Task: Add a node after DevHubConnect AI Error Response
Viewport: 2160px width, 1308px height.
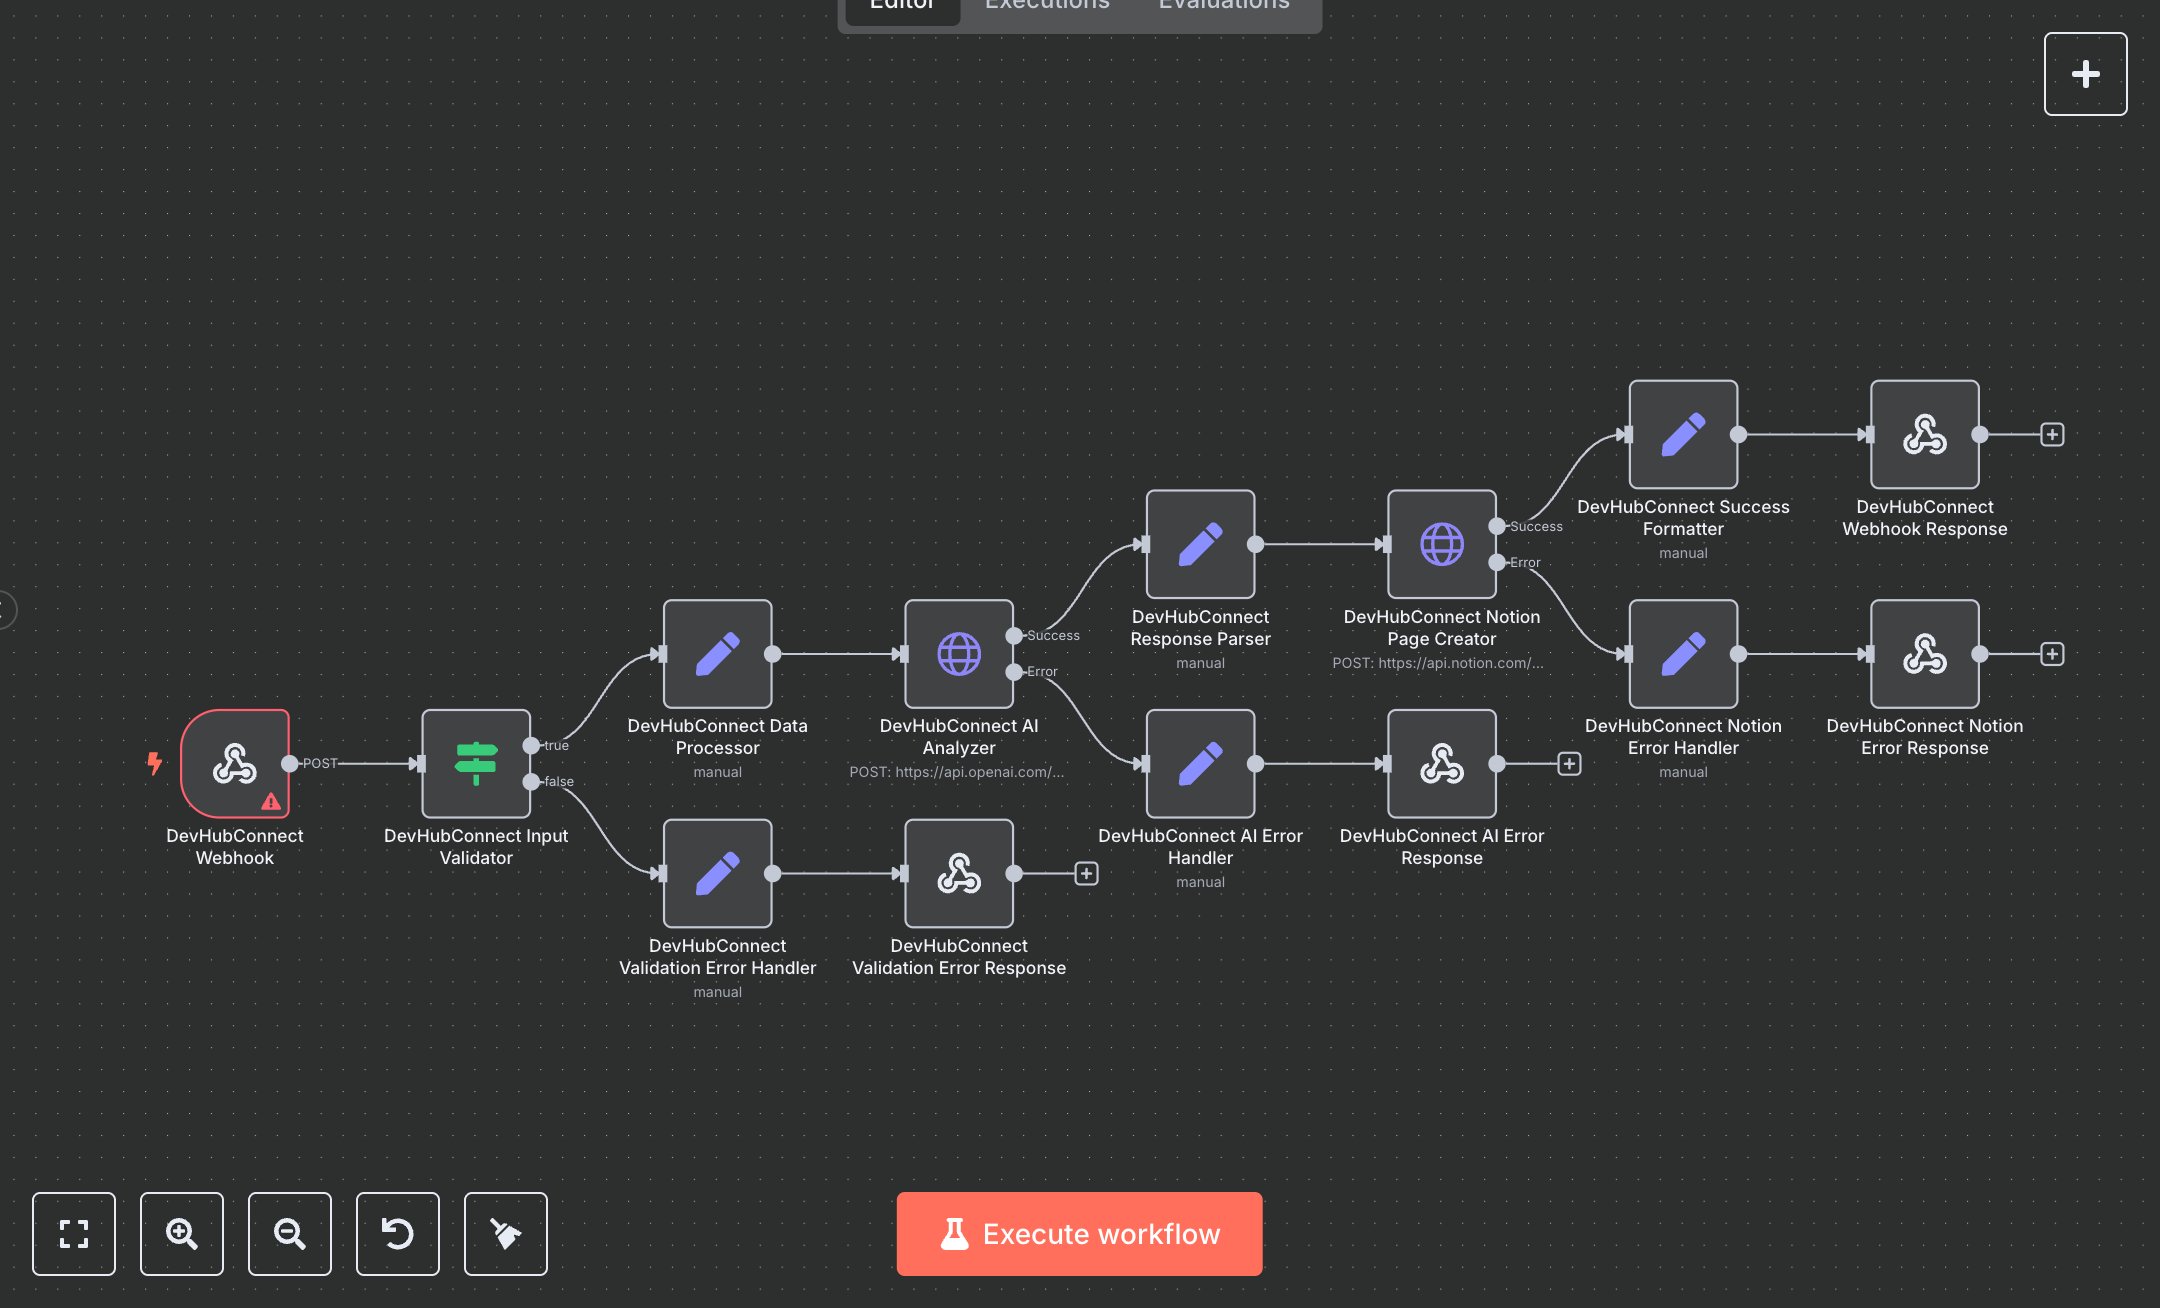Action: click(x=1569, y=764)
